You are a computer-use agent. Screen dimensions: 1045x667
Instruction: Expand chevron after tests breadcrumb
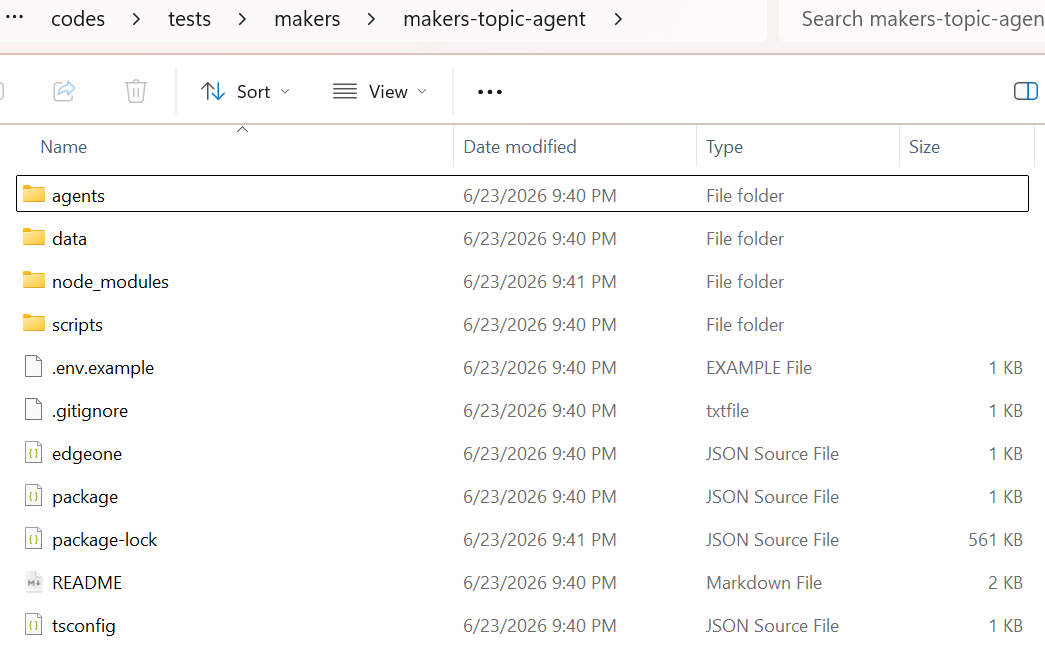click(x=243, y=19)
